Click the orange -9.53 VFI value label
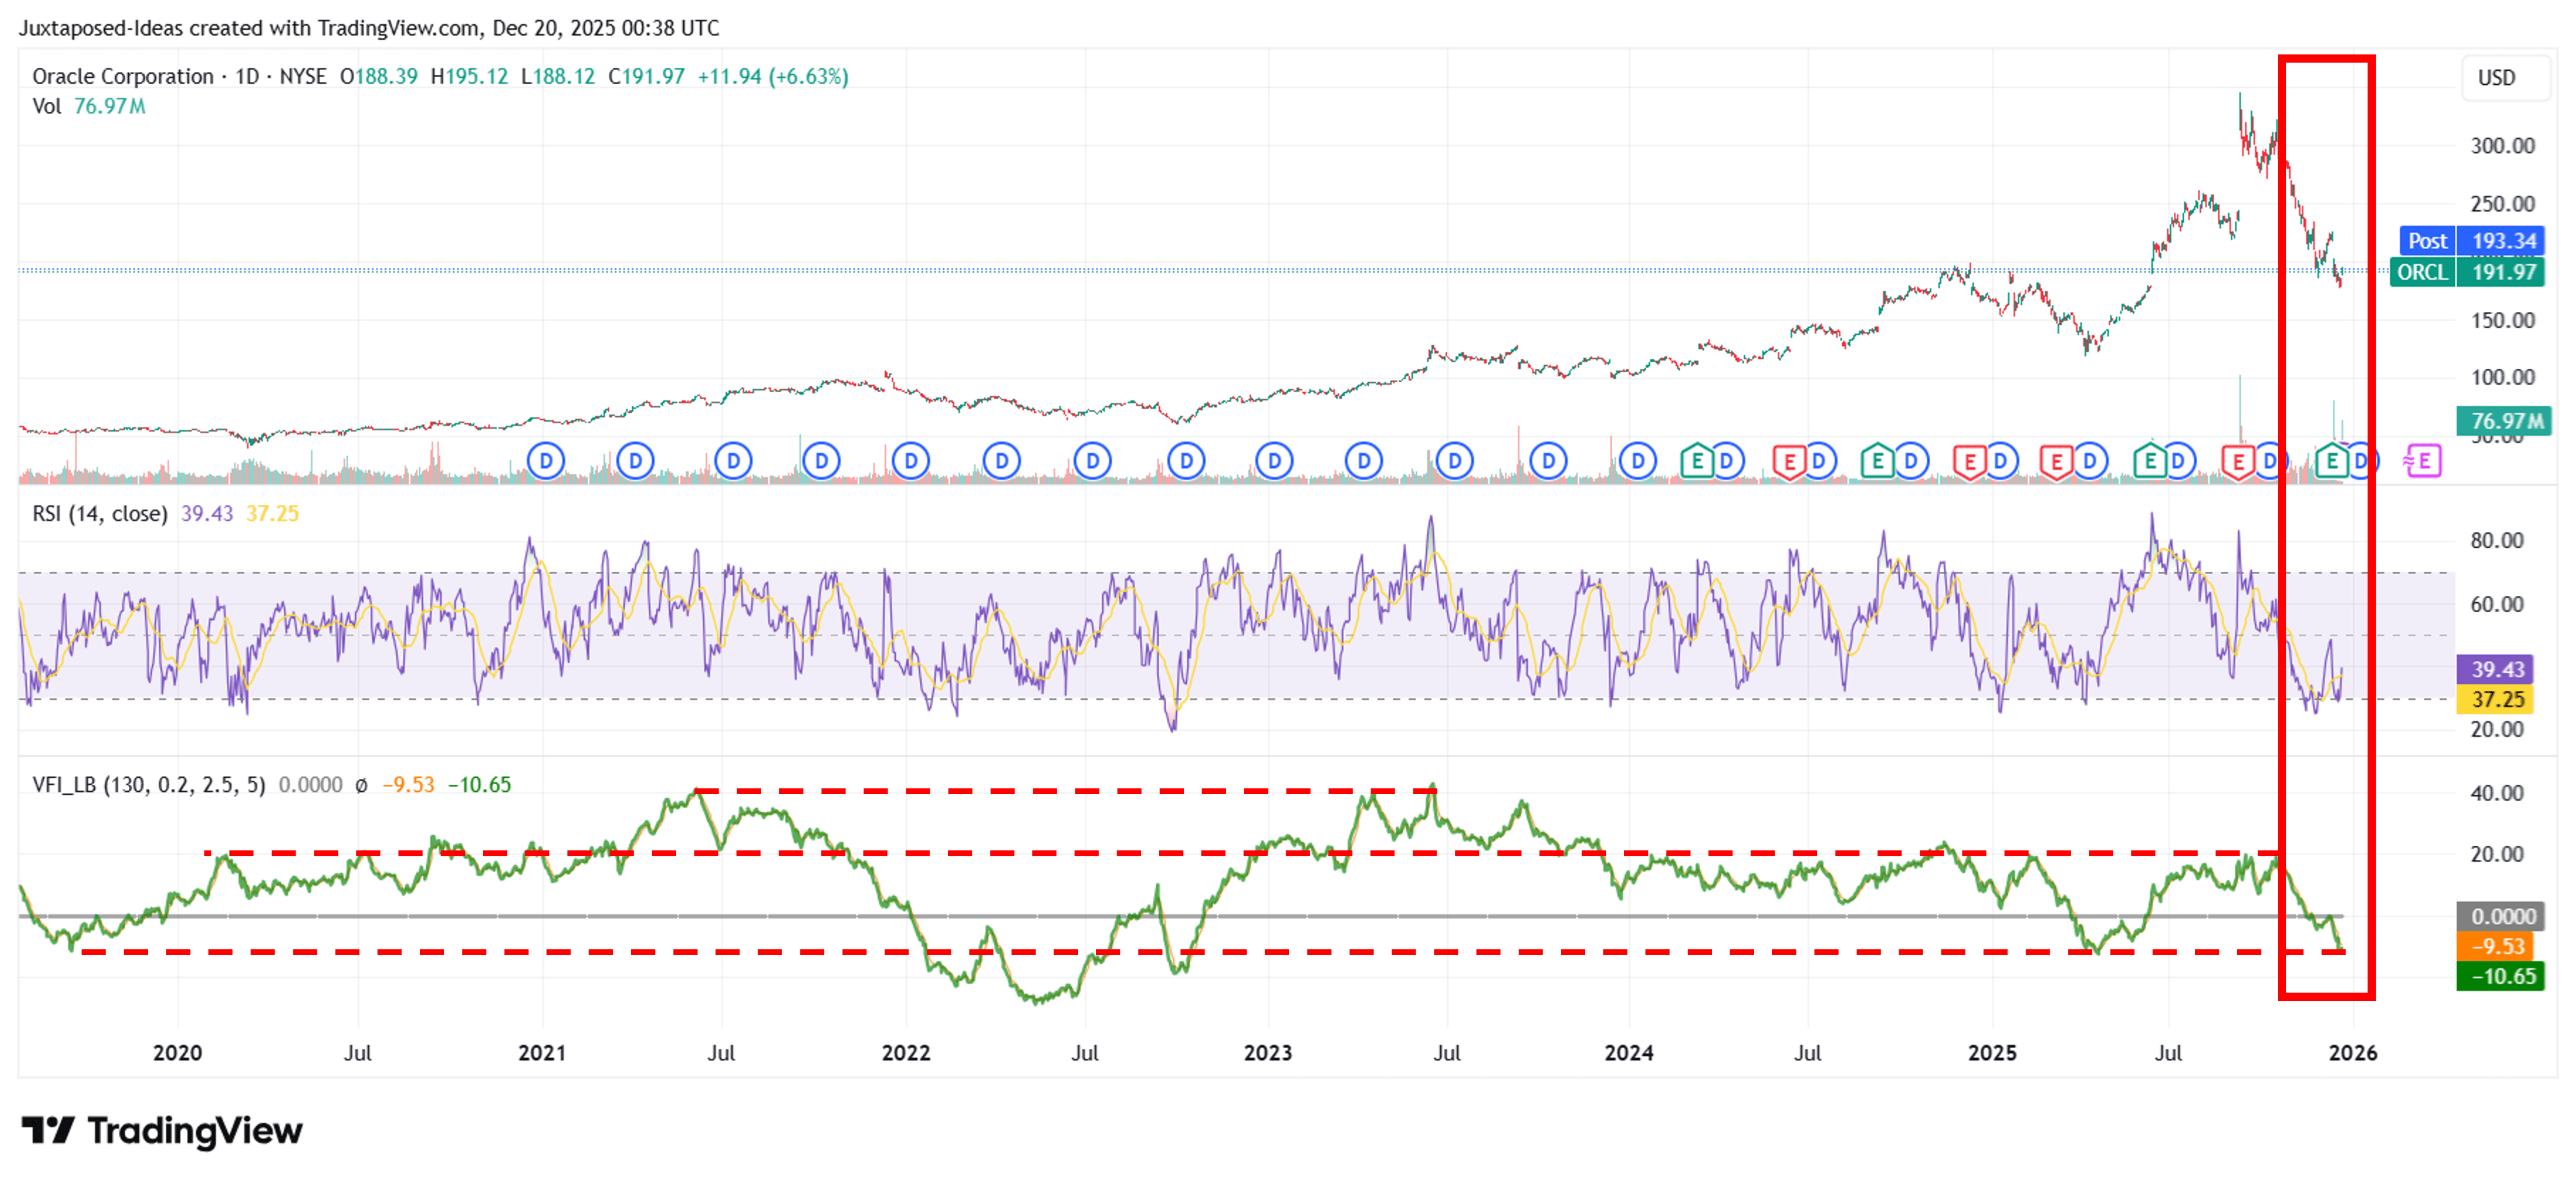Image resolution: width=2576 pixels, height=1184 pixels. coord(2497,946)
